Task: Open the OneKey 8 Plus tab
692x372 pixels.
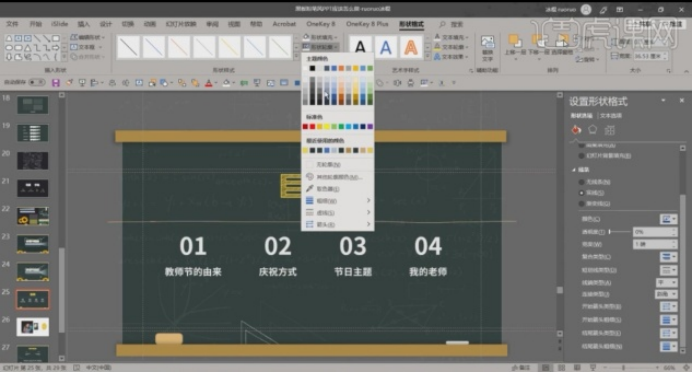Action: [x=367, y=24]
